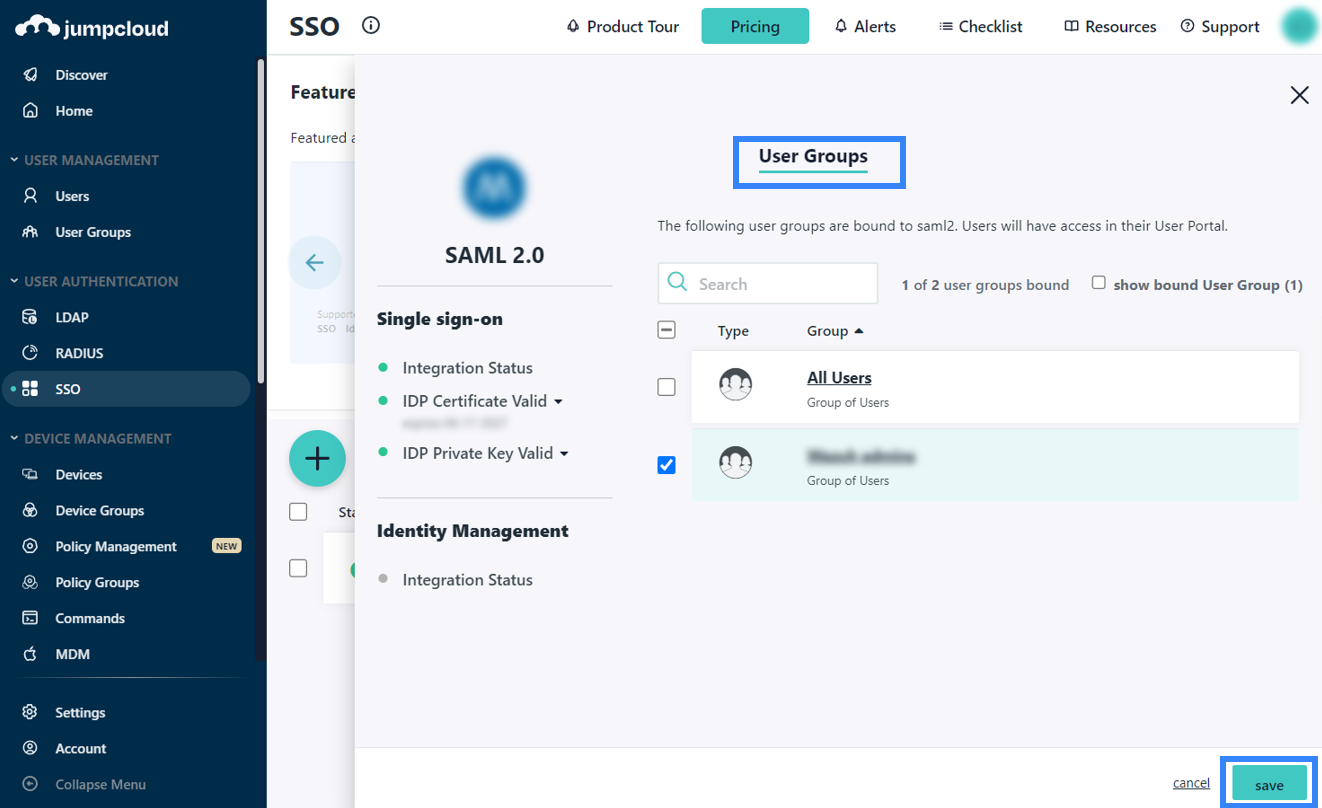1322x808 pixels.
Task: Click the User Groups people icon
Action: [30, 232]
